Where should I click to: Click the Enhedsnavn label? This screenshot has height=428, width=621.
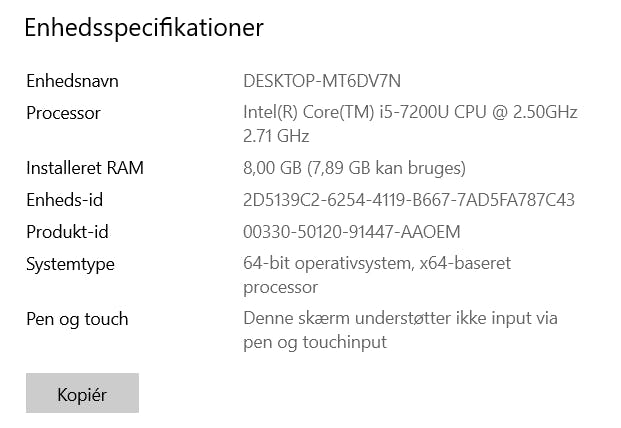[x=72, y=81]
